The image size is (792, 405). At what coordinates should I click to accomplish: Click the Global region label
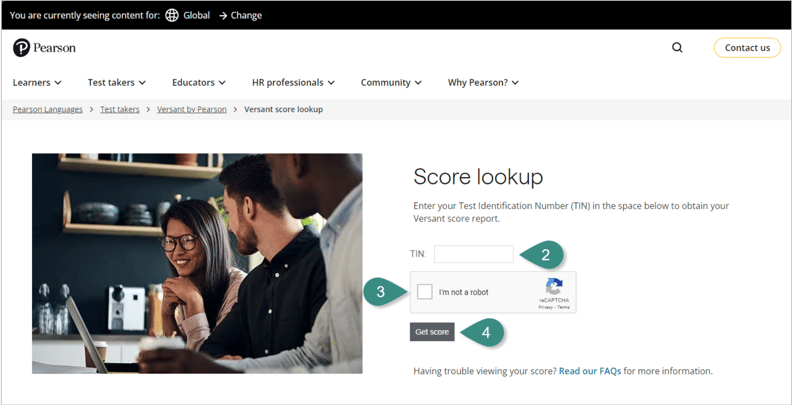(196, 15)
